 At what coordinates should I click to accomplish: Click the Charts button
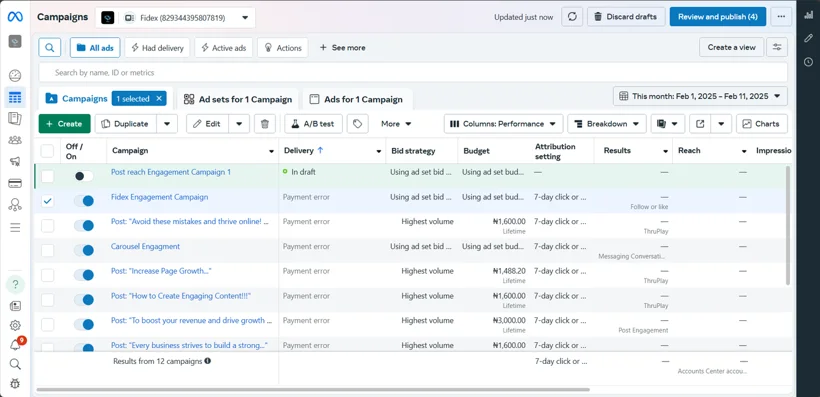(761, 124)
